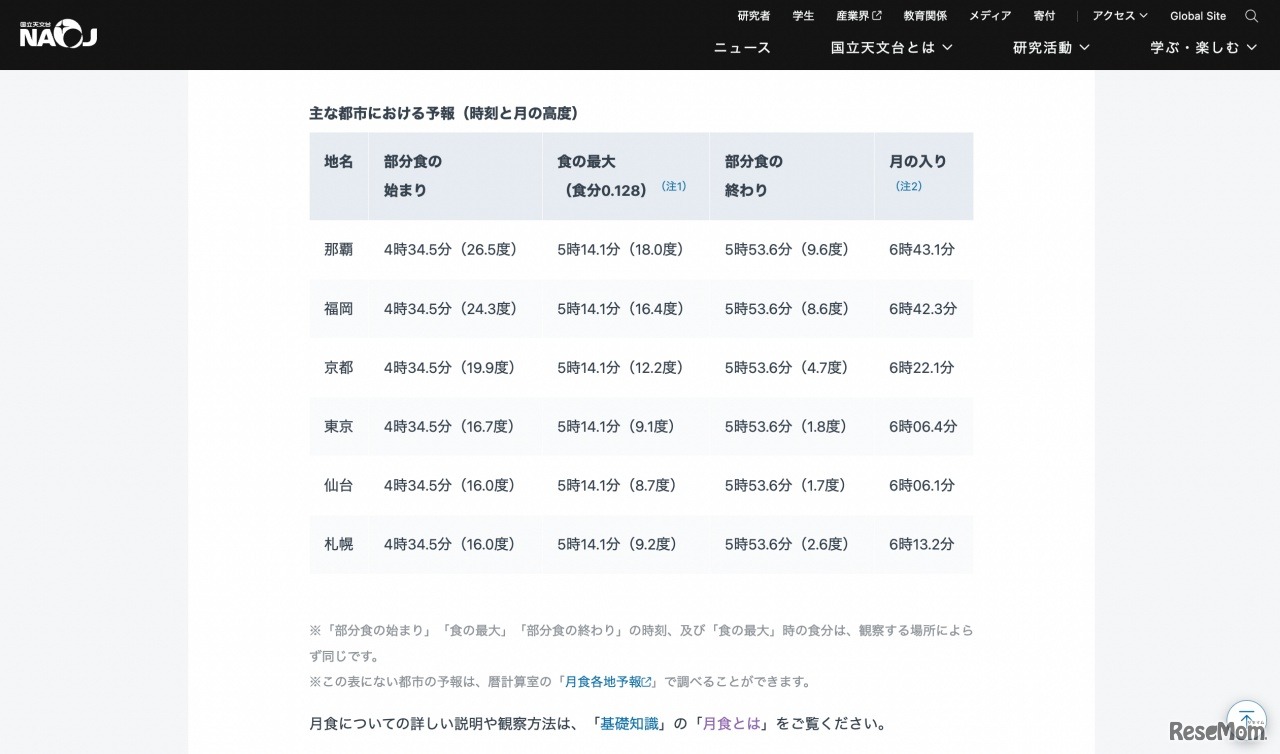Open 教育関係 link
This screenshot has width=1280, height=754.
pyautogui.click(x=925, y=16)
